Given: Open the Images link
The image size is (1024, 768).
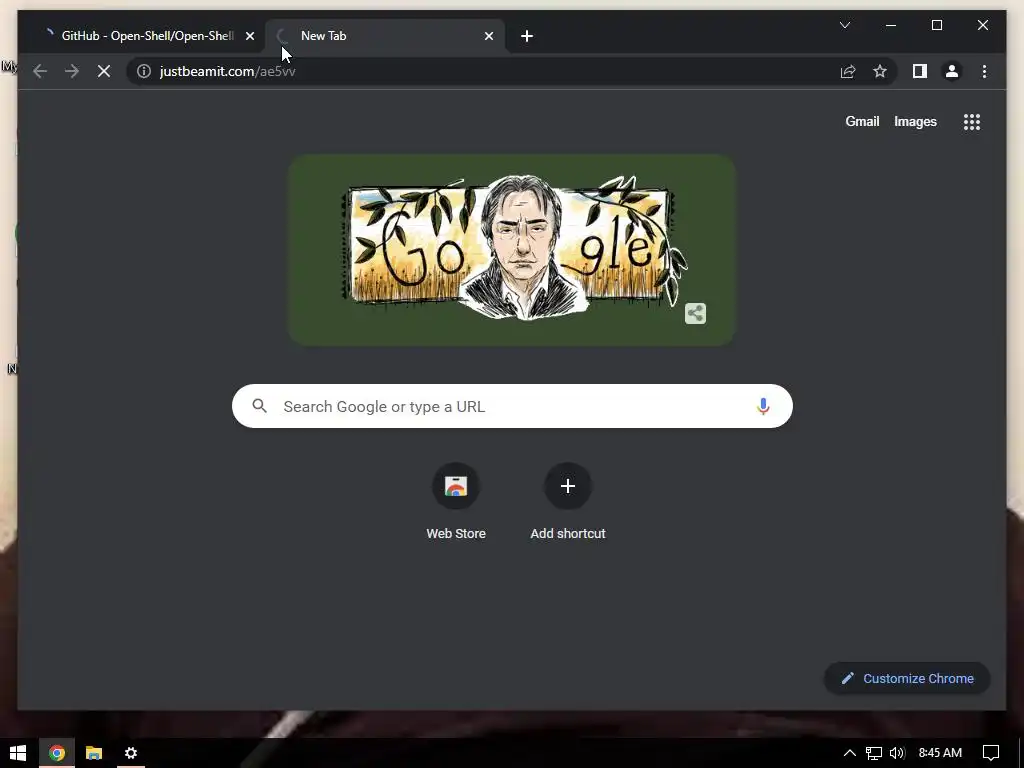Looking at the screenshot, I should (915, 121).
